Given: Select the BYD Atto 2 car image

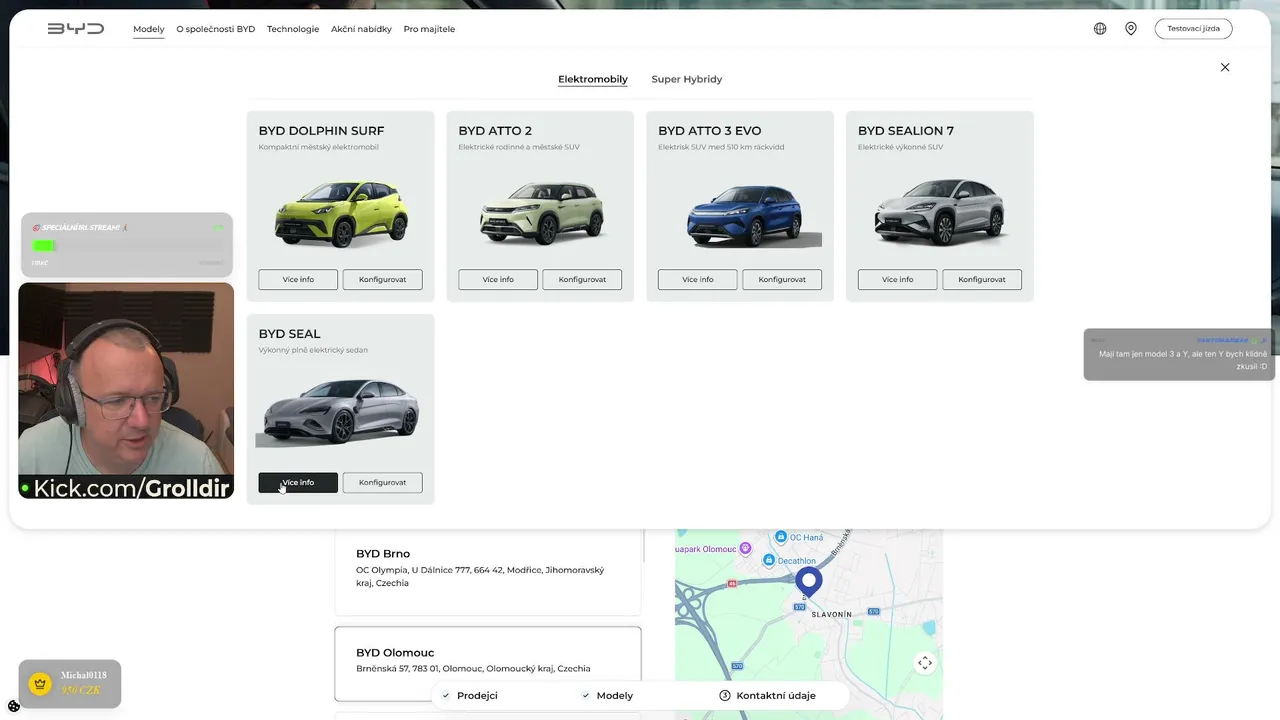Looking at the screenshot, I should [x=541, y=213].
